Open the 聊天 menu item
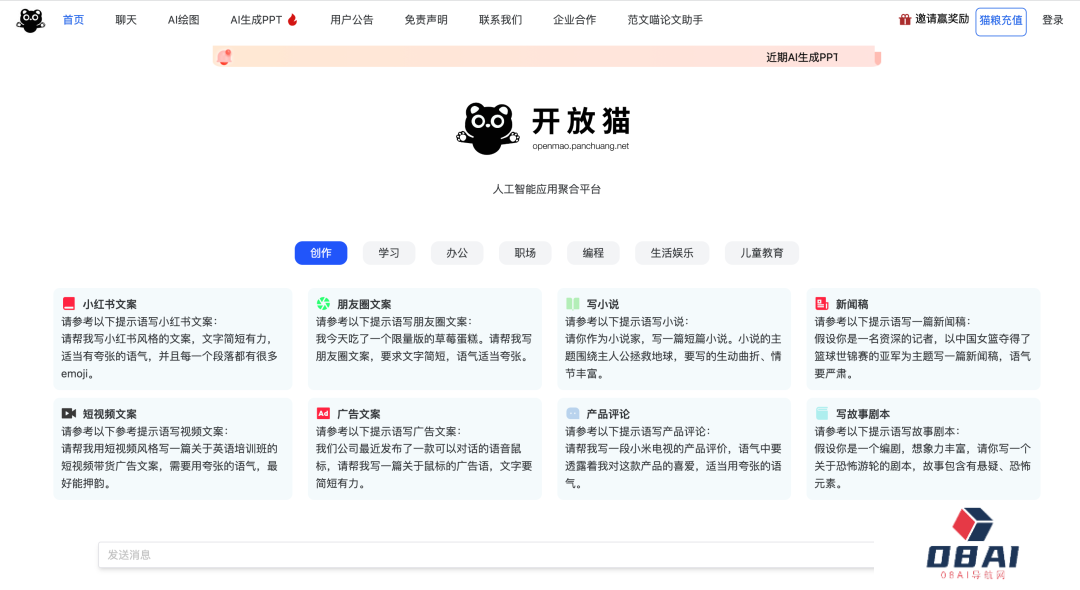Viewport: 1080px width, 590px height. pos(125,19)
